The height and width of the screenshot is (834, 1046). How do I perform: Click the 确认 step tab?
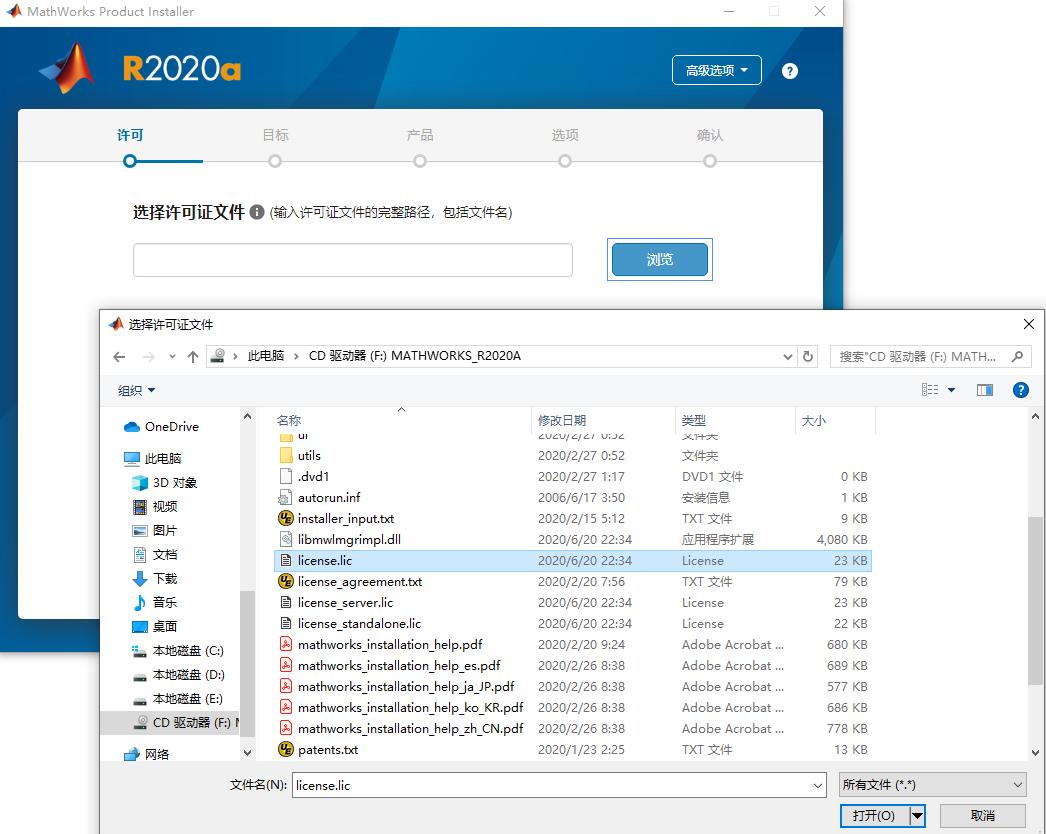709,135
